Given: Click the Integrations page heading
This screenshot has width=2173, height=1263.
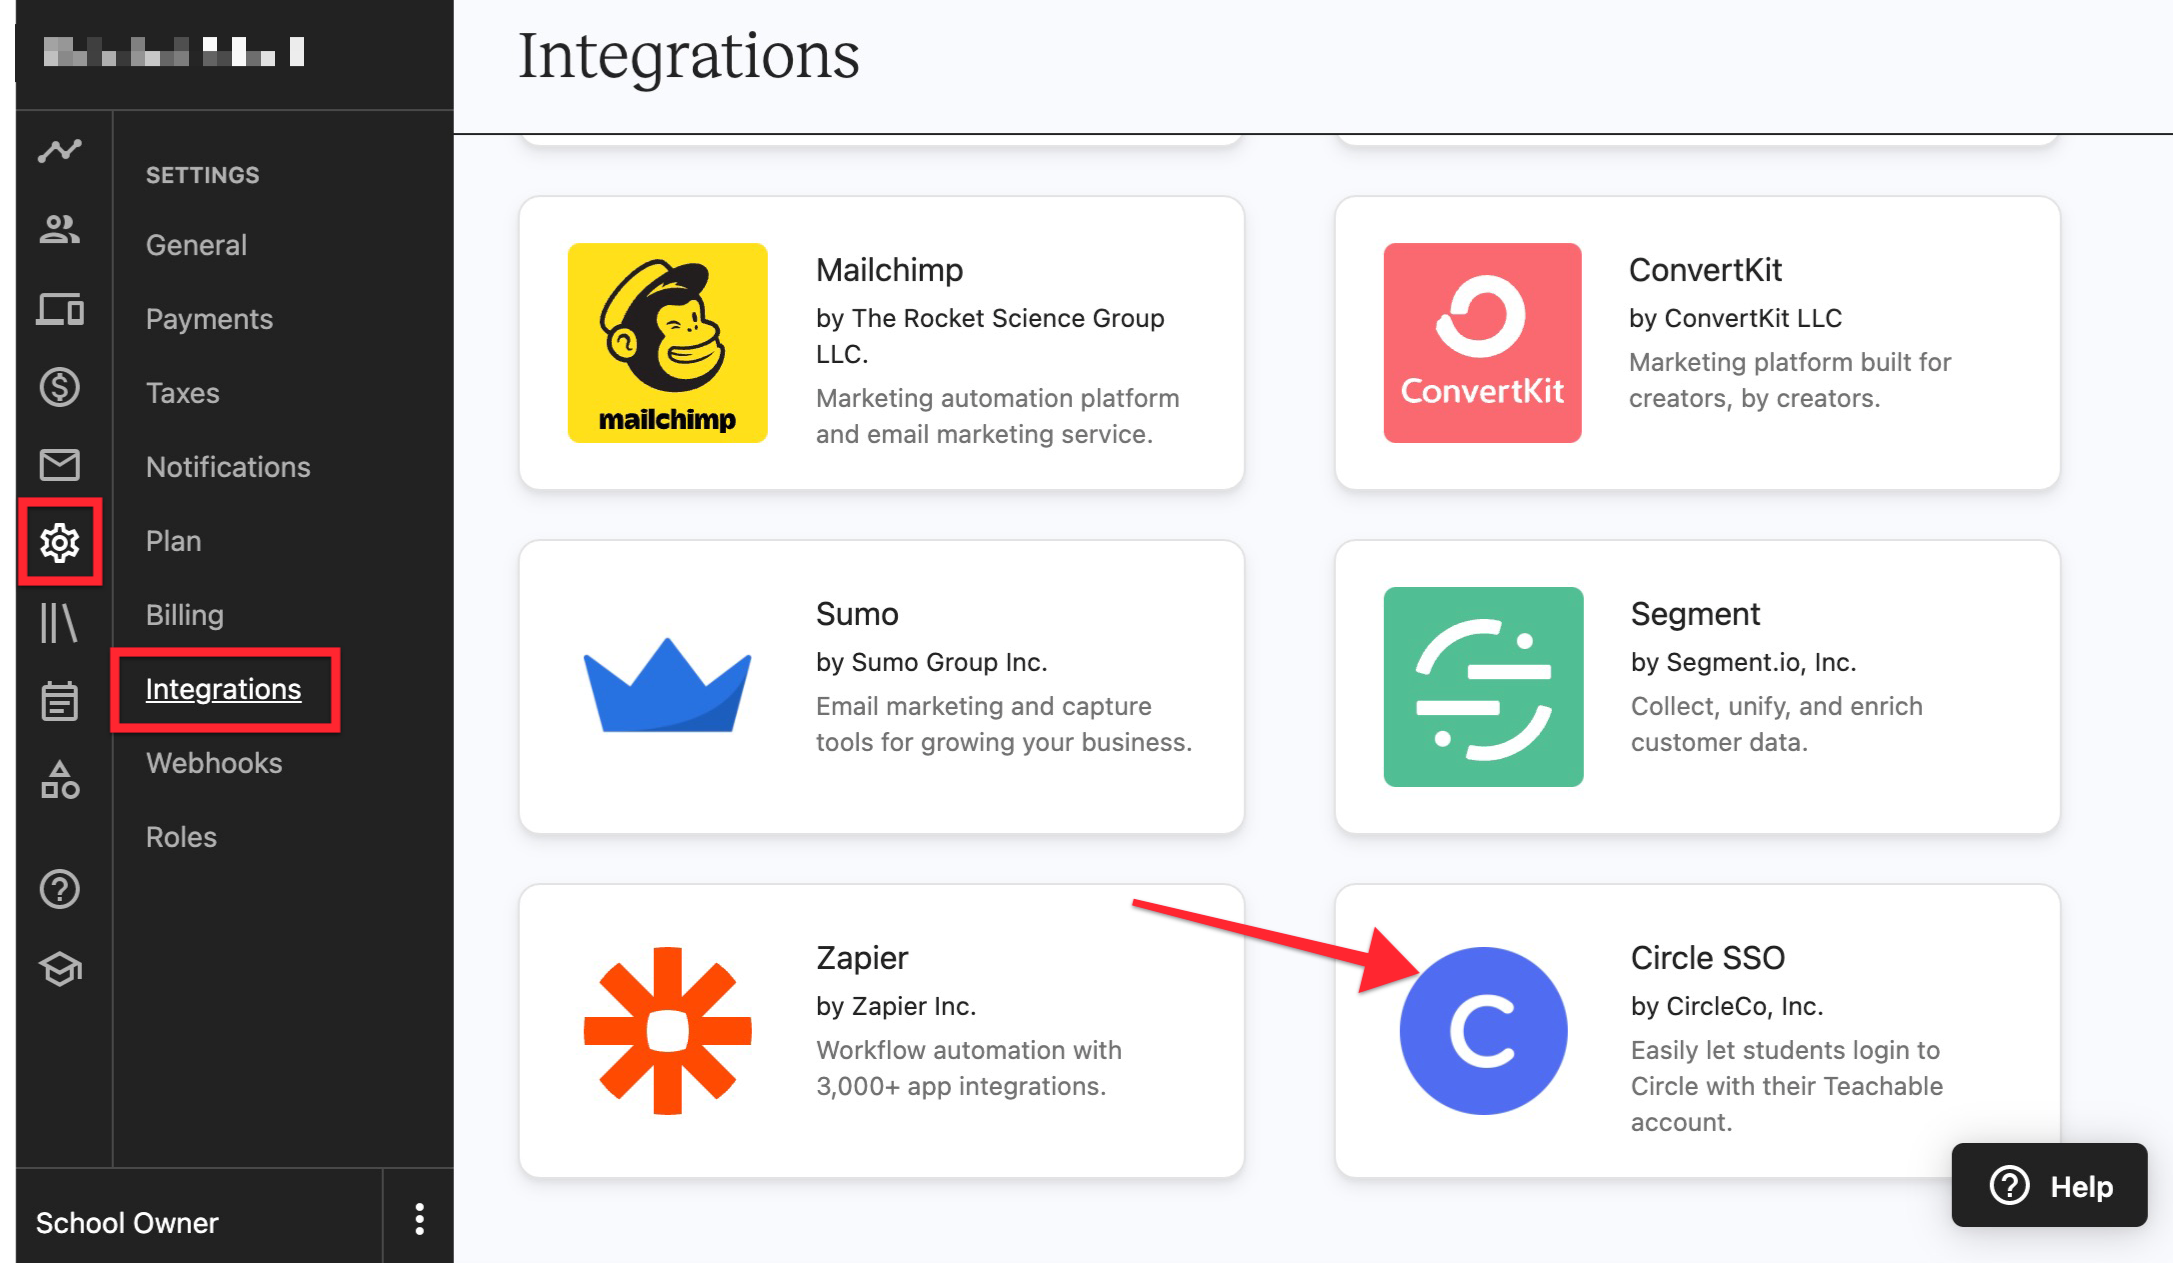Looking at the screenshot, I should (688, 56).
